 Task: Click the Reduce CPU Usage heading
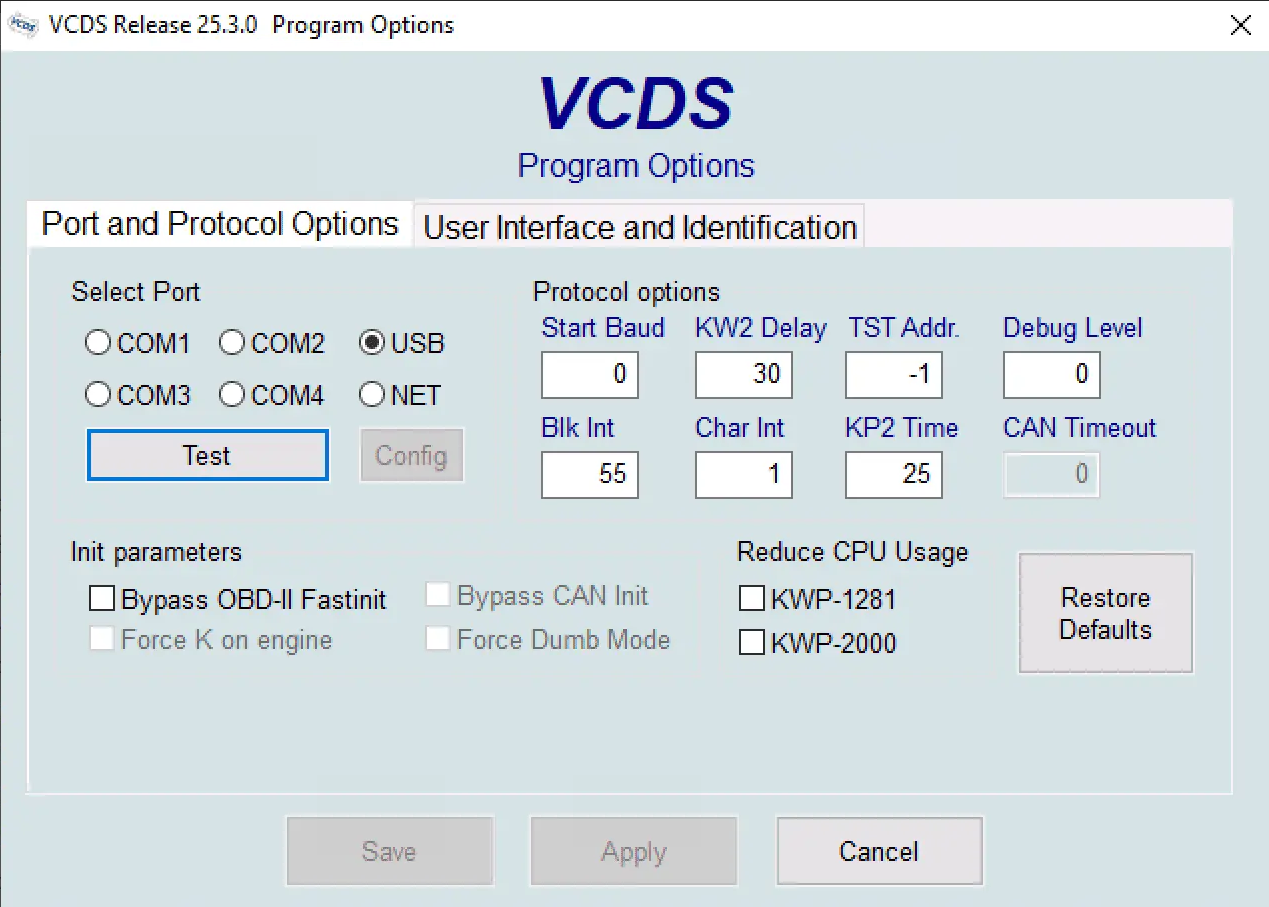[853, 552]
